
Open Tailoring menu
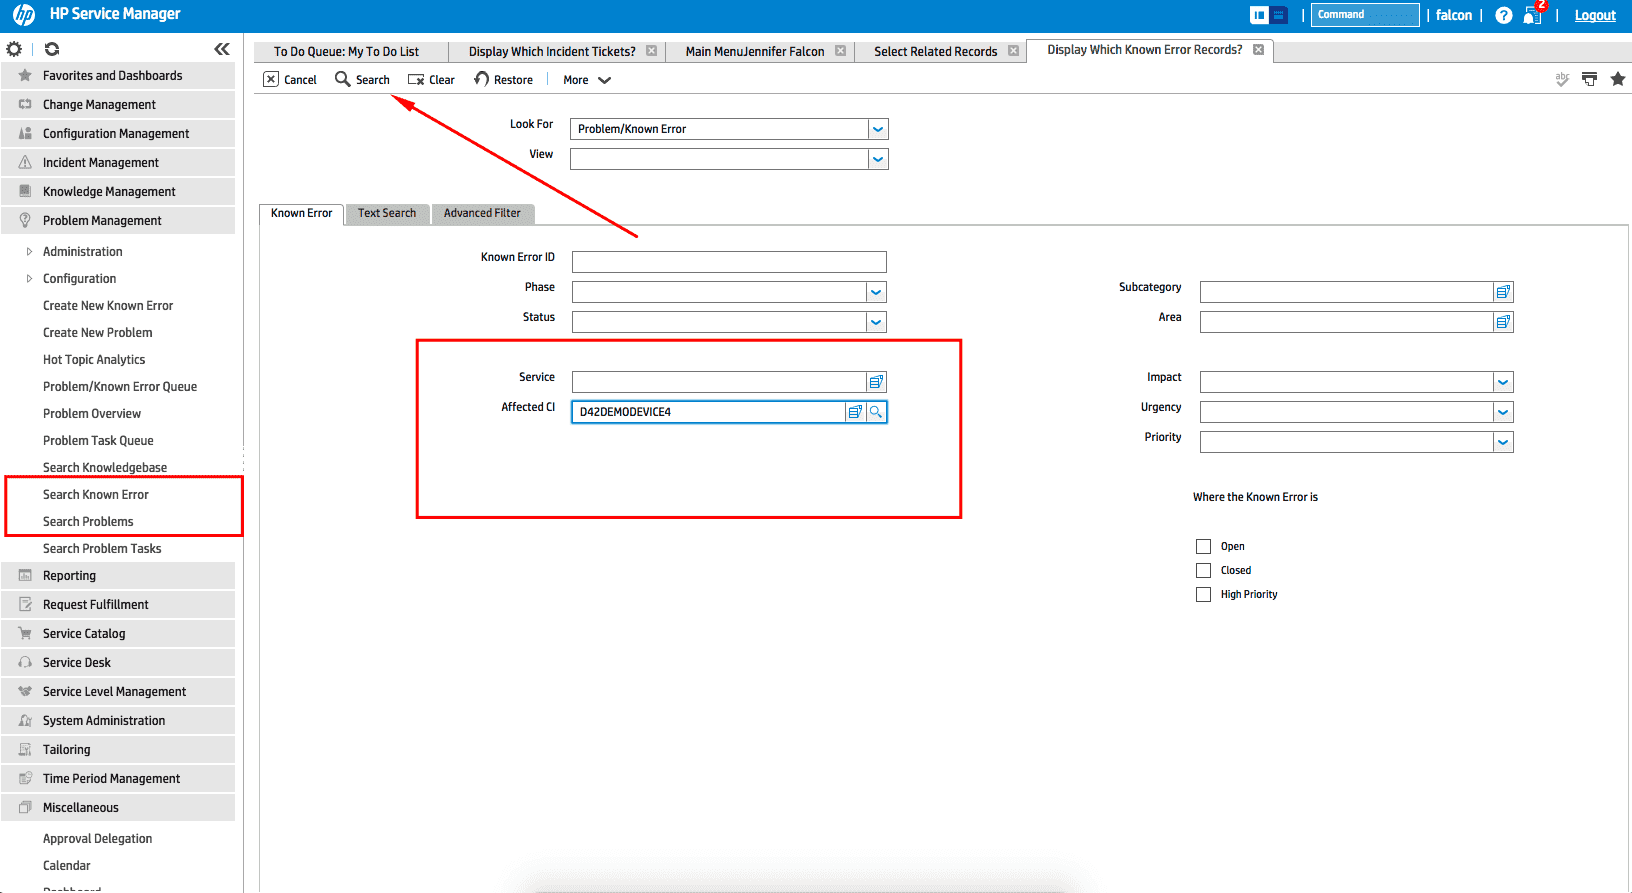click(118, 749)
